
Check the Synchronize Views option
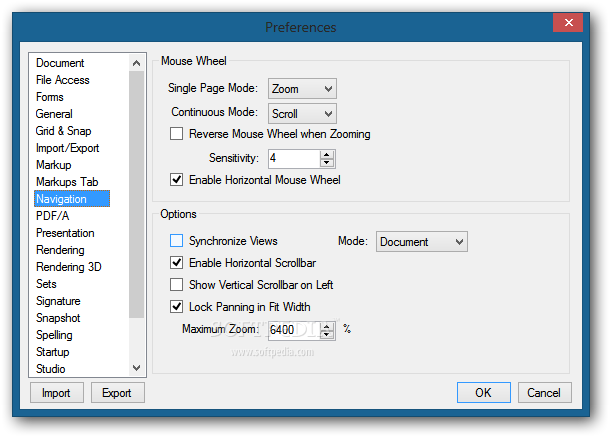pos(177,241)
